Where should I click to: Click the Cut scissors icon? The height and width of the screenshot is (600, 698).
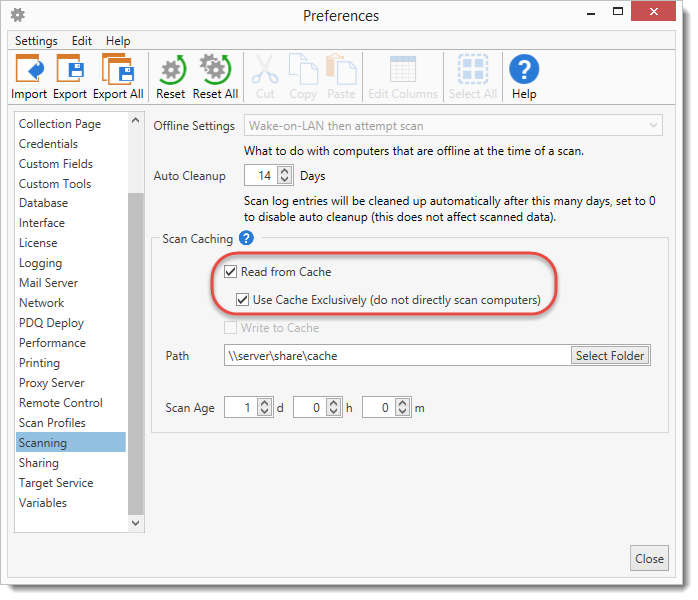[x=265, y=69]
